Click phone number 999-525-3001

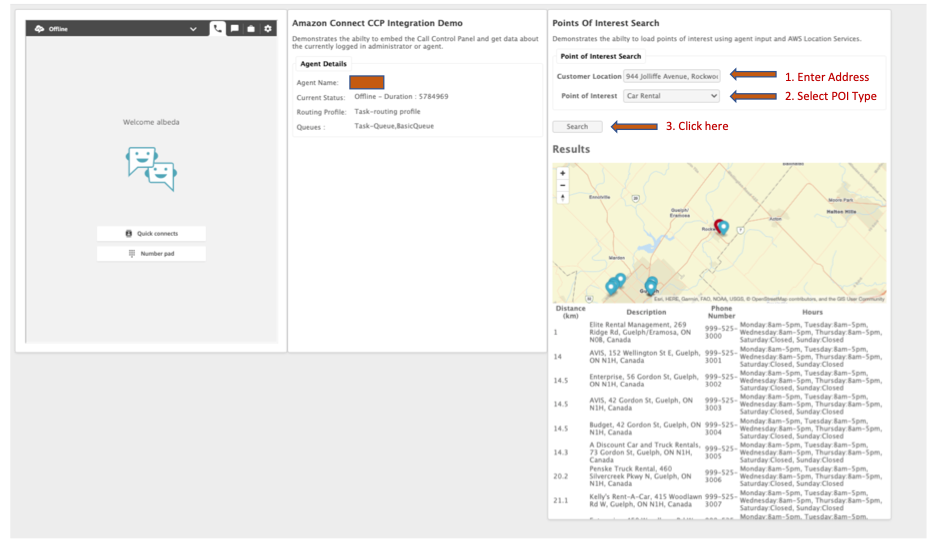tap(720, 356)
